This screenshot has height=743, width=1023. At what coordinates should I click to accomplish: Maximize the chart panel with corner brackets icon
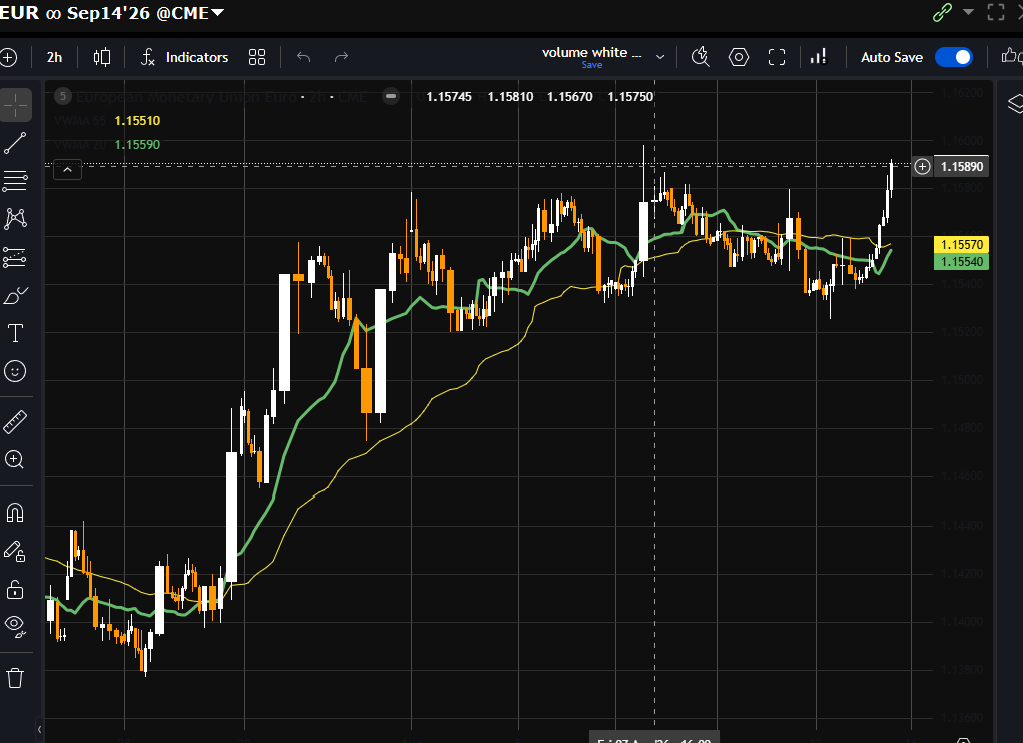coord(996,12)
